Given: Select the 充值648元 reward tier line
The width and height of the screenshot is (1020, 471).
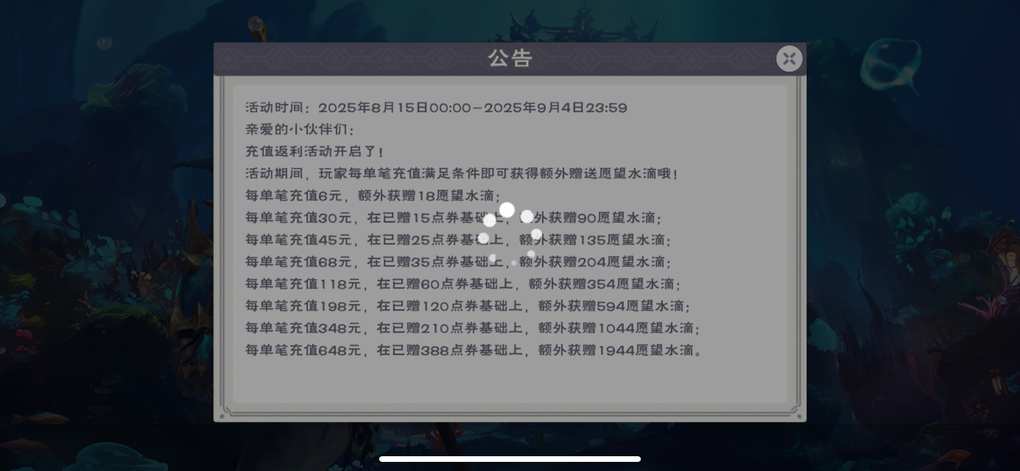Looking at the screenshot, I should pyautogui.click(x=475, y=350).
